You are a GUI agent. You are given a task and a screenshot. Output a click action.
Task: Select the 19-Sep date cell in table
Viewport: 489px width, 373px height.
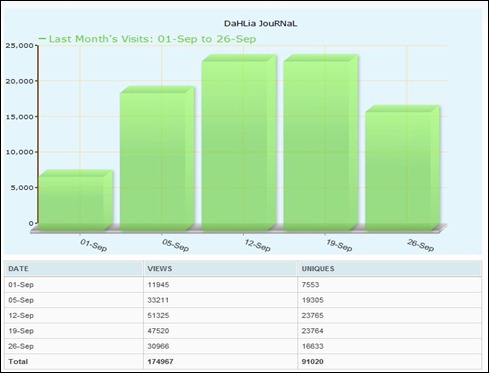(x=21, y=331)
